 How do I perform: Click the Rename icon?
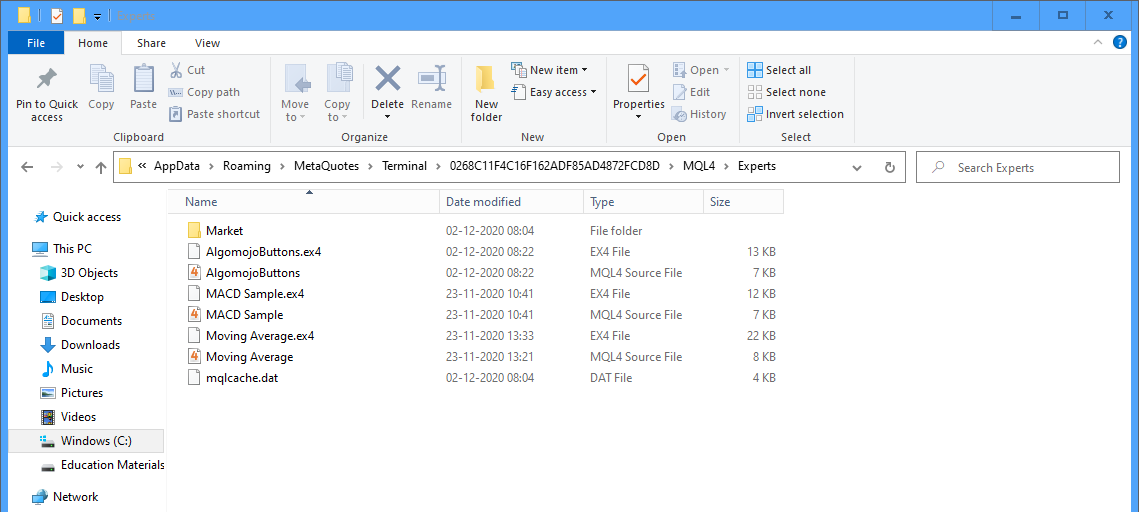(x=431, y=78)
